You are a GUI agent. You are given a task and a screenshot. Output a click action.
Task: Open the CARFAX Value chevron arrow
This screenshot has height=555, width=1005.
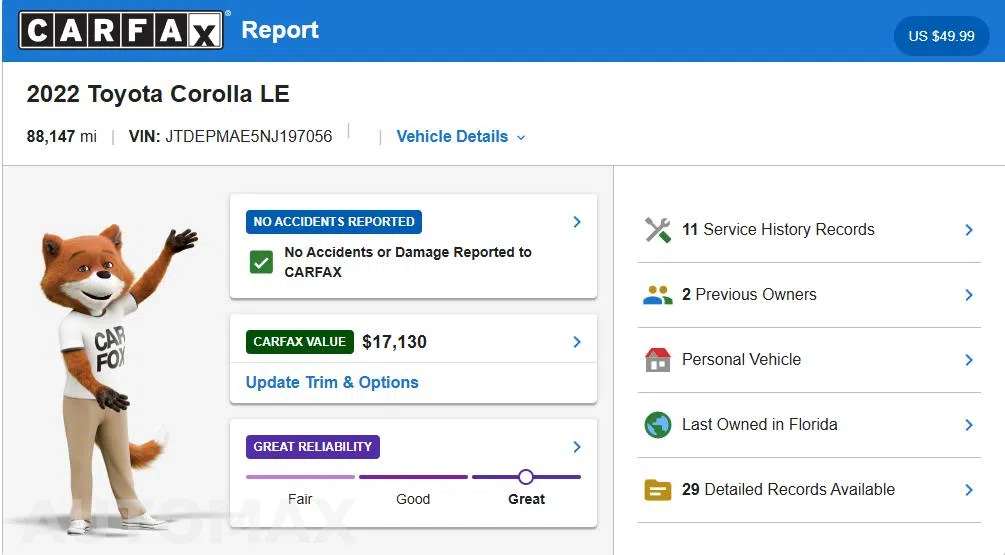coord(577,342)
